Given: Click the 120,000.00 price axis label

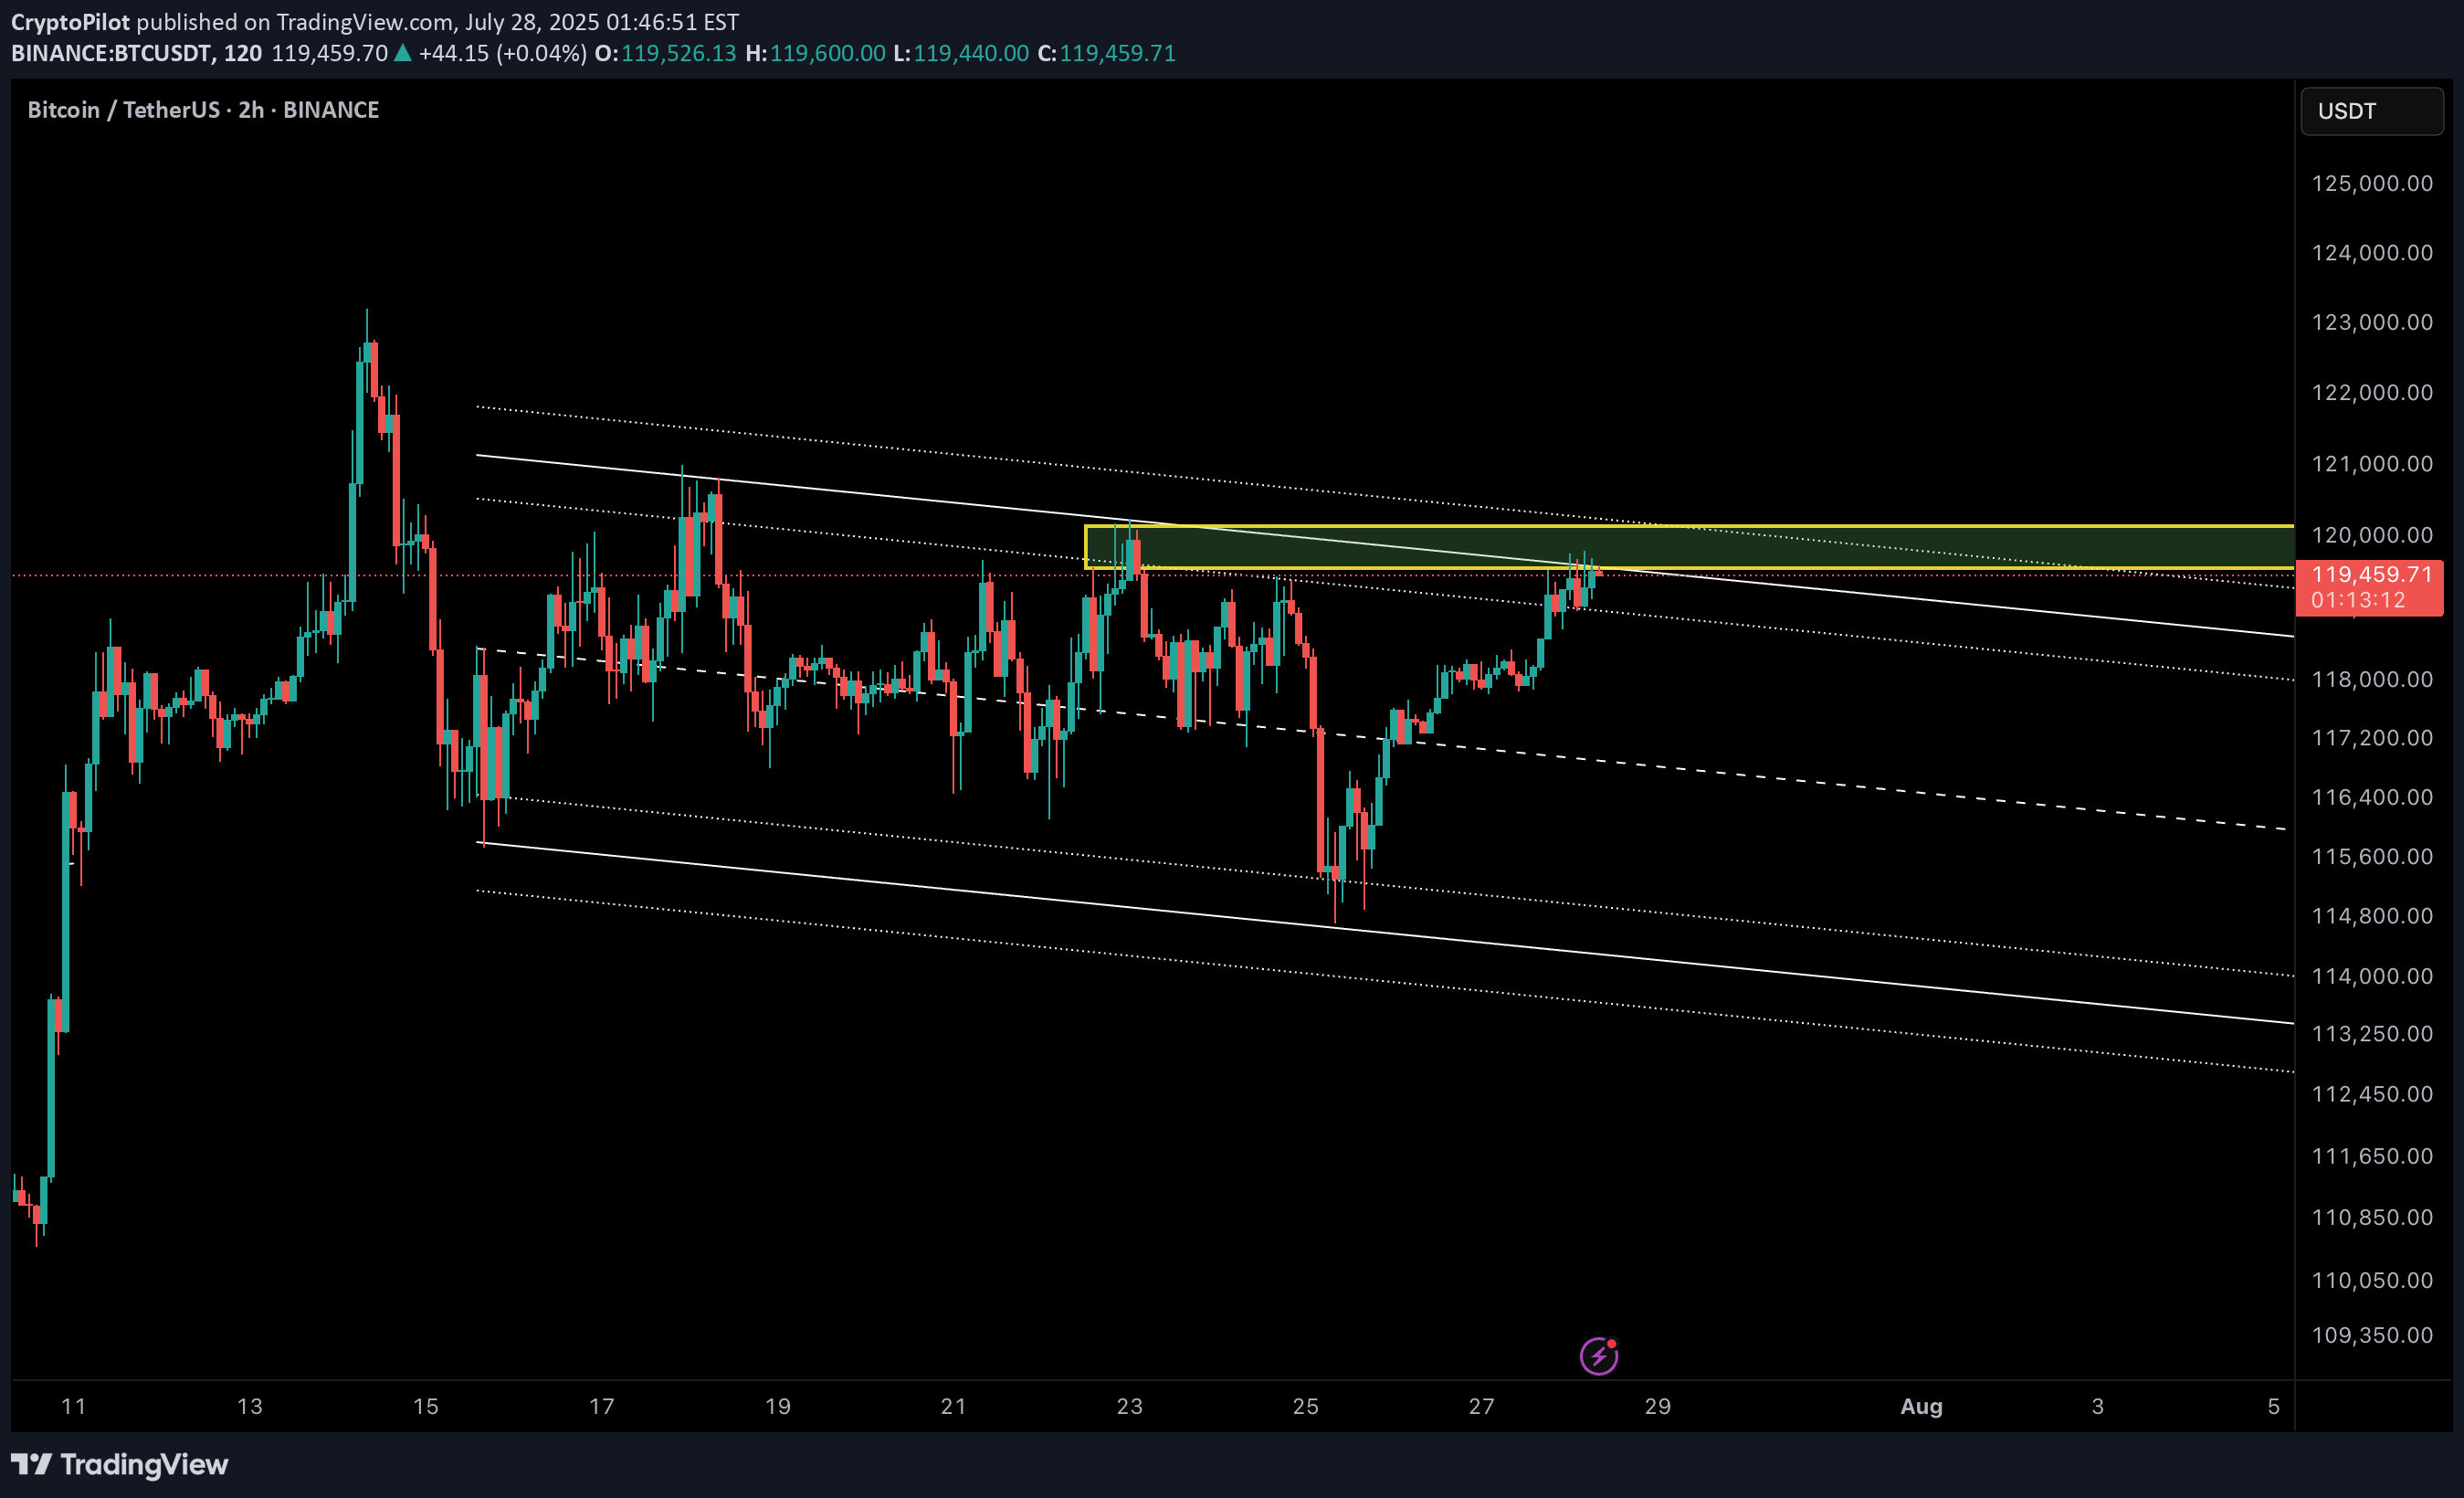Looking at the screenshot, I should (x=2371, y=535).
